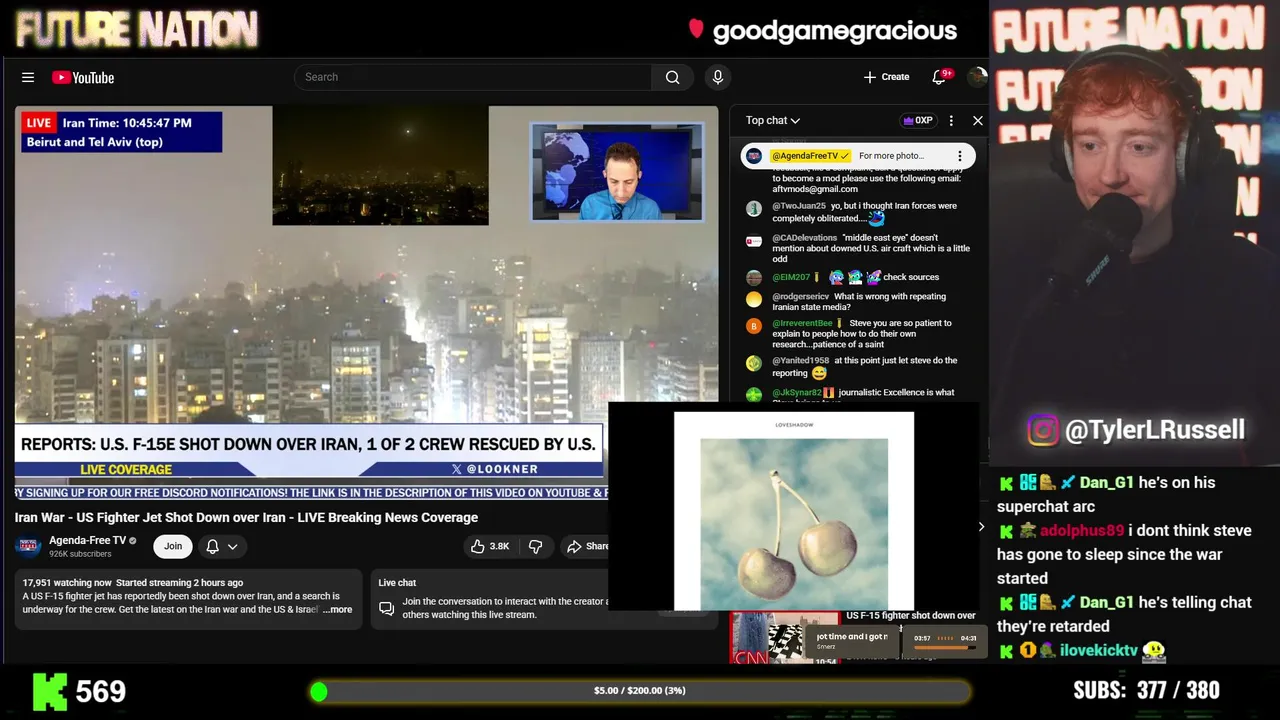The width and height of the screenshot is (1280, 720).
Task: Click the music player progress bar
Action: (x=944, y=648)
